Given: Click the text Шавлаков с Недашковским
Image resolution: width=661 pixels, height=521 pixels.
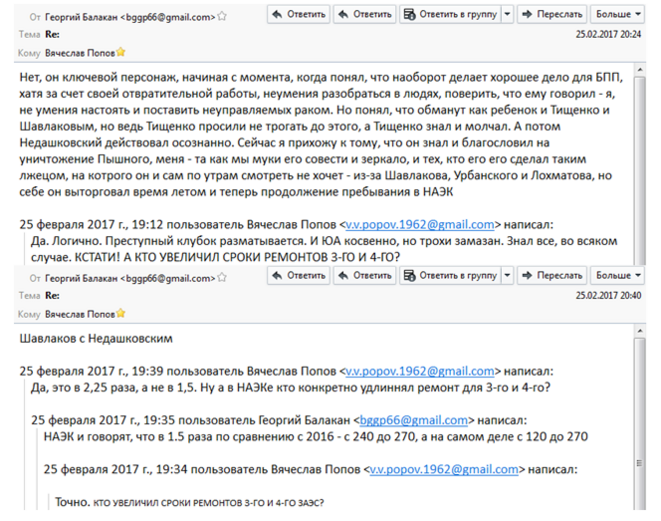Looking at the screenshot, I should click(96, 338).
